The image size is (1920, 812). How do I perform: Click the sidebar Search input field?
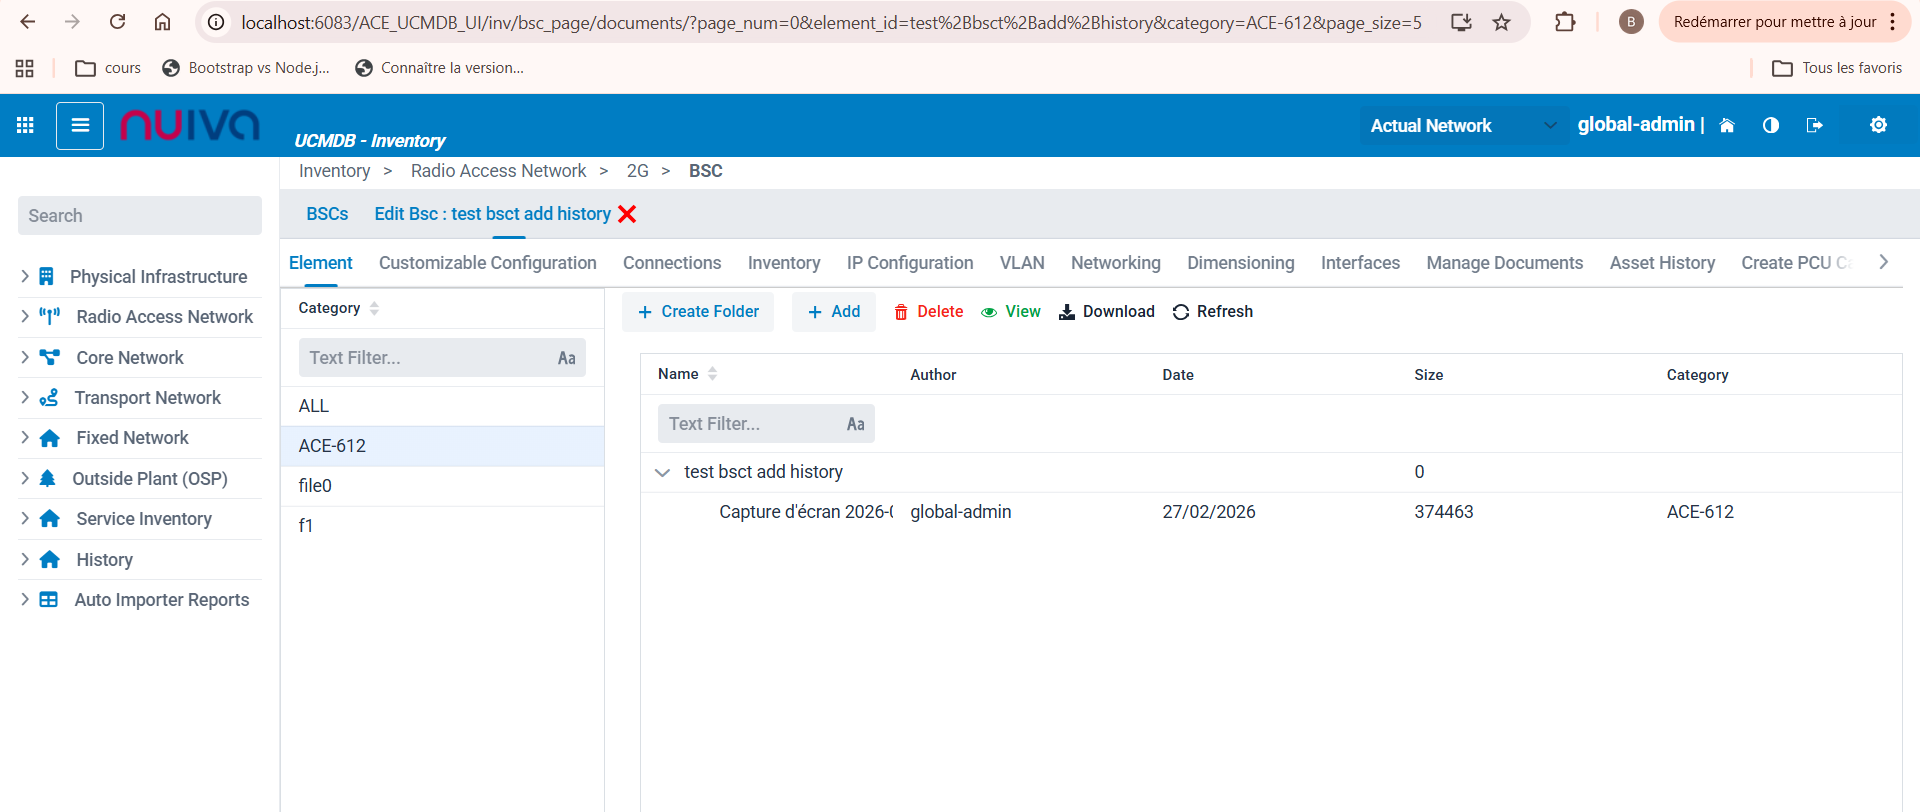pos(140,216)
